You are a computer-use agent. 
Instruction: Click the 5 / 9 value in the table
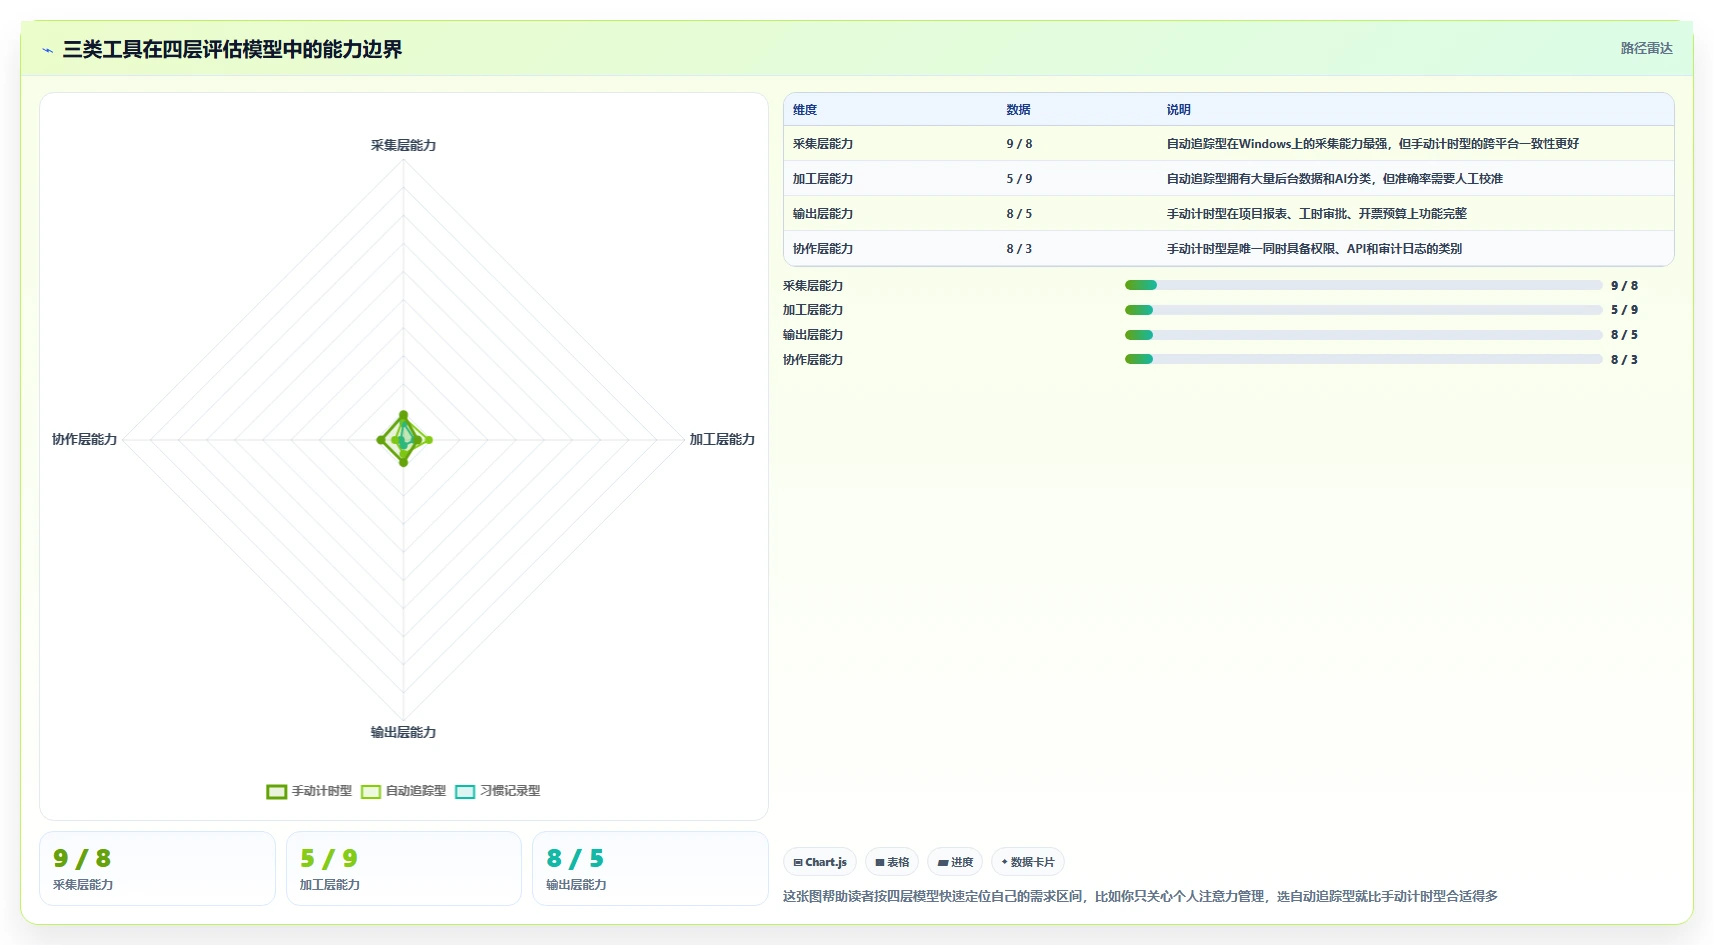[x=1019, y=179]
